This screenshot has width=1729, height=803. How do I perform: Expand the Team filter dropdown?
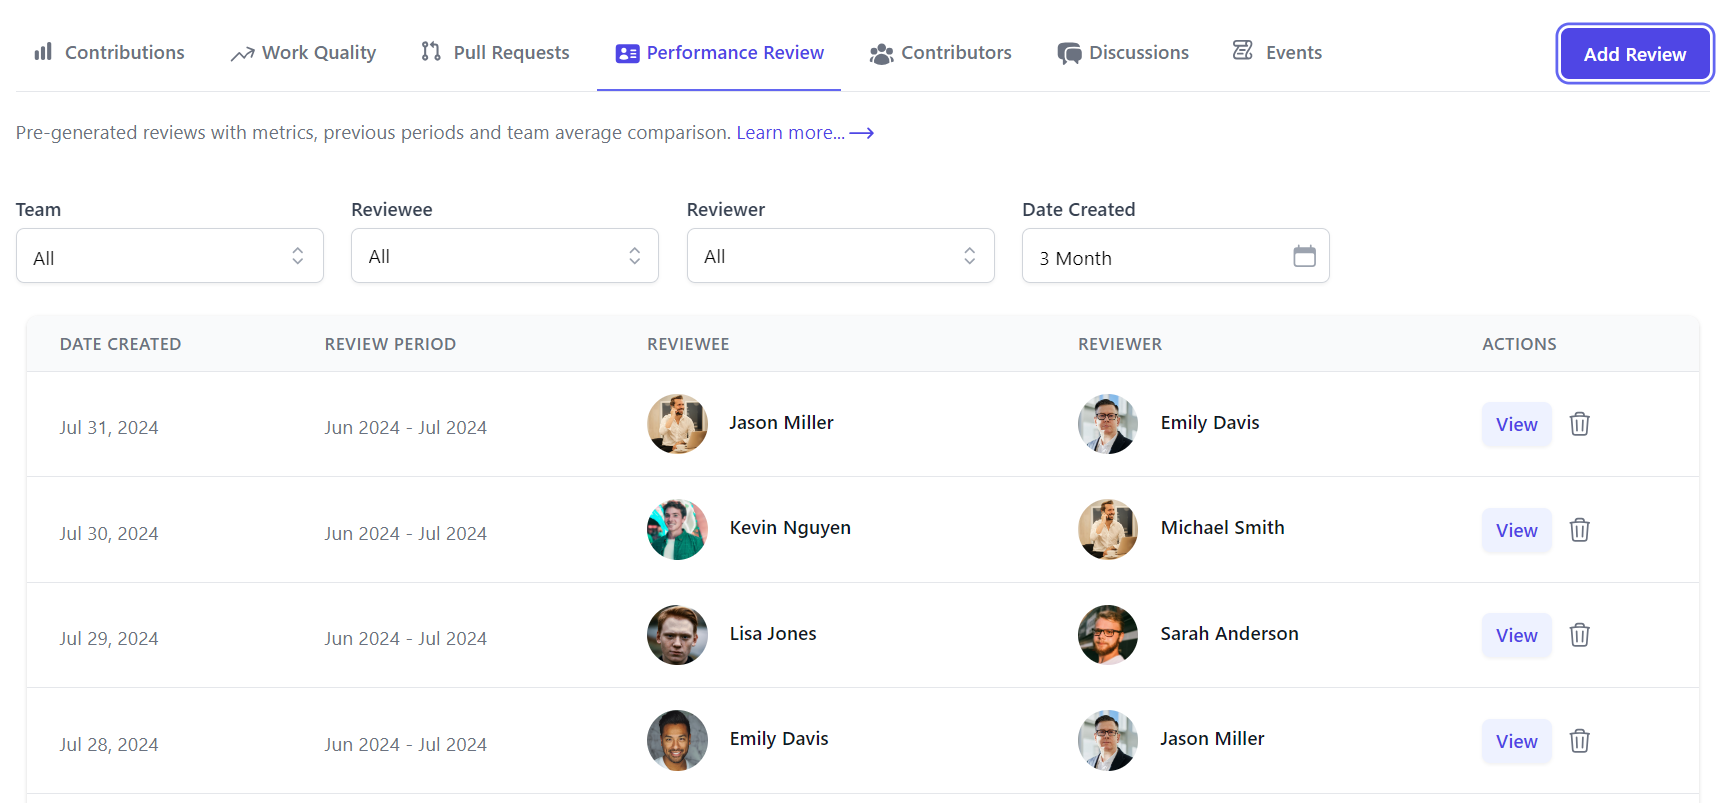[170, 256]
